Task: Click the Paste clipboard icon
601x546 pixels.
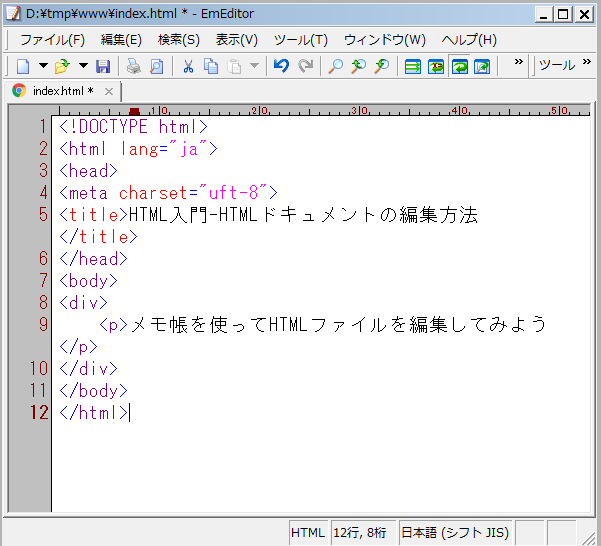Action: [x=234, y=66]
